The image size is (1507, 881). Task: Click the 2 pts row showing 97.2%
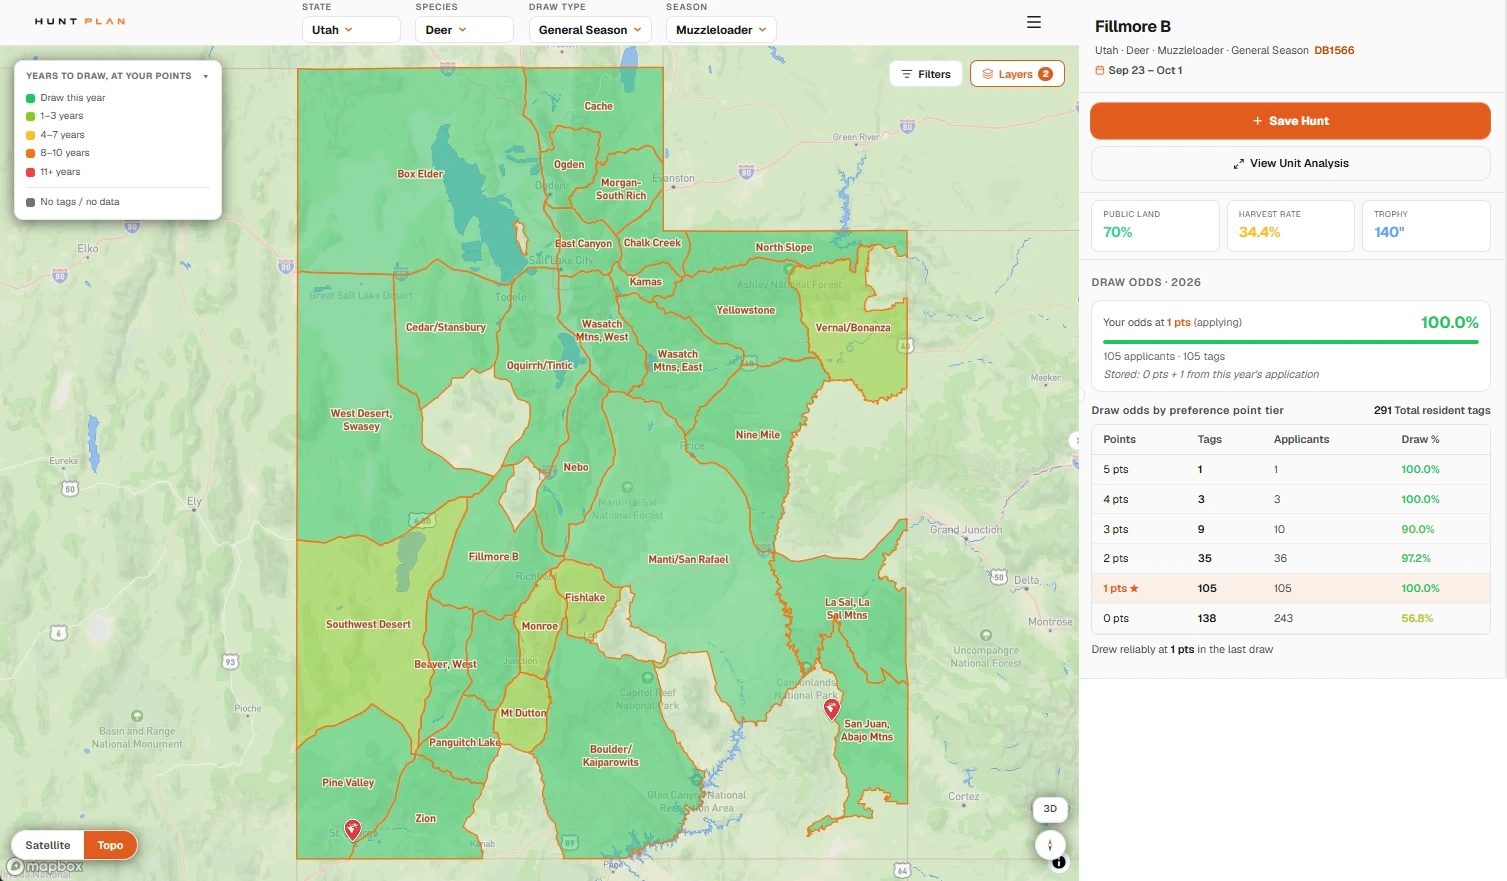tap(1290, 559)
